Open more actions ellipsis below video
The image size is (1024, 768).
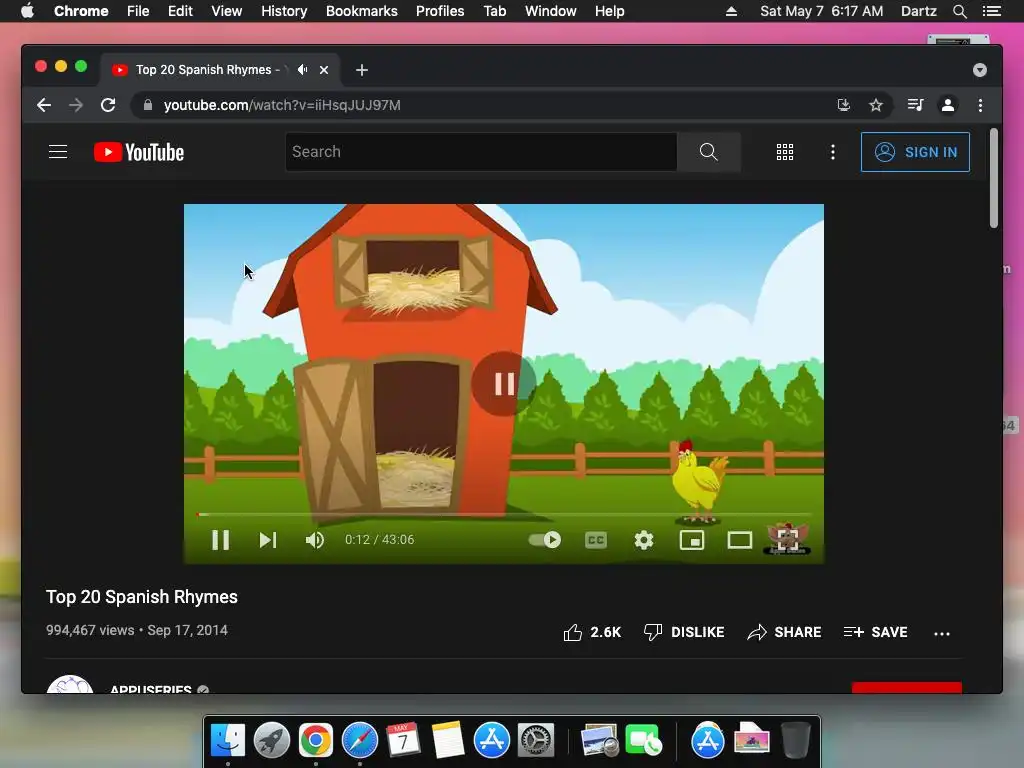942,633
